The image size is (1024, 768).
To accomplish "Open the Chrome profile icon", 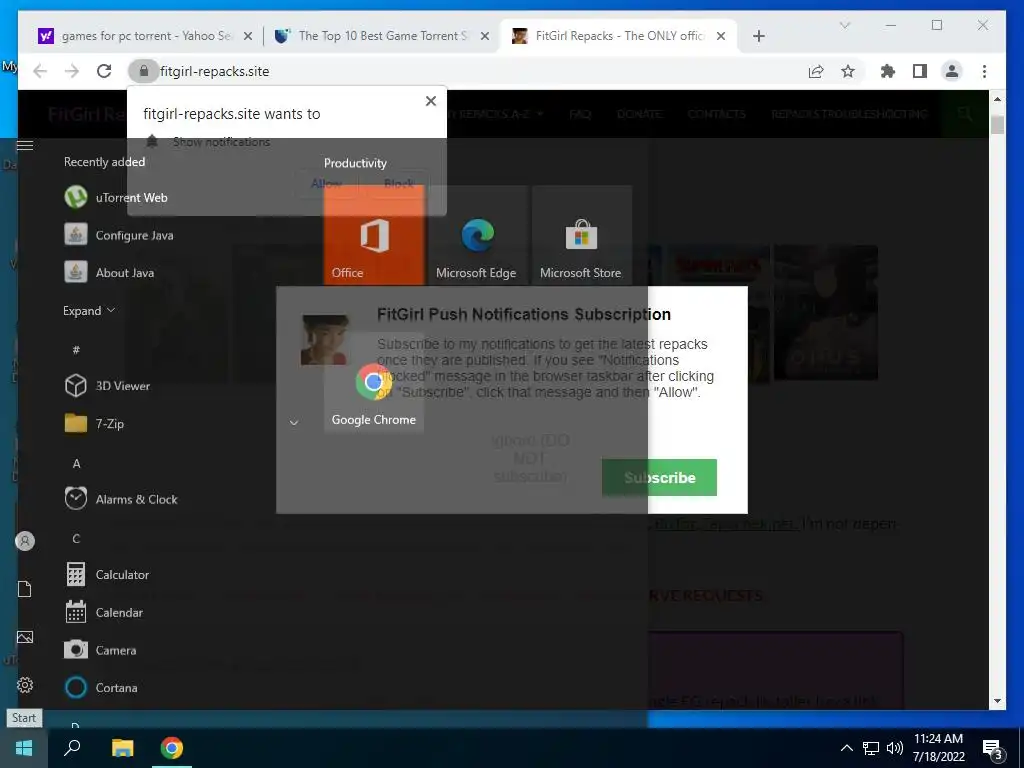I will click(x=952, y=71).
